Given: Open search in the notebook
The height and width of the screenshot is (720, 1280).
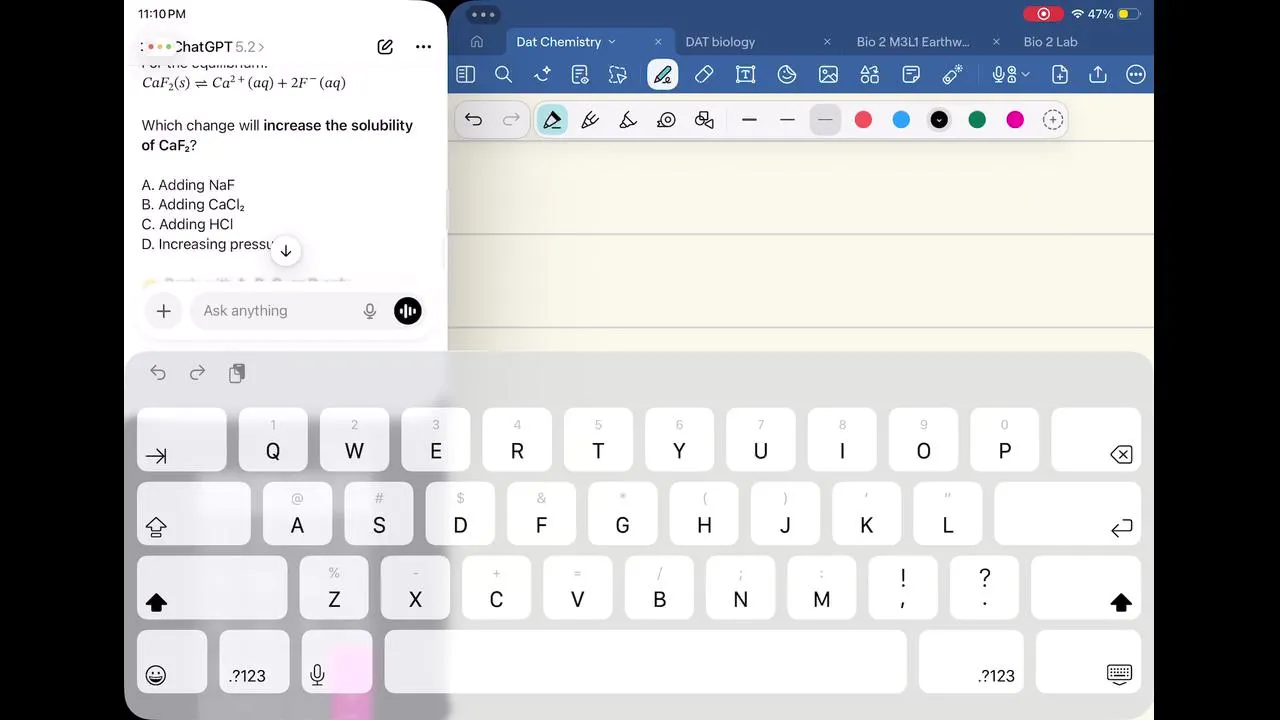Looking at the screenshot, I should [x=504, y=75].
